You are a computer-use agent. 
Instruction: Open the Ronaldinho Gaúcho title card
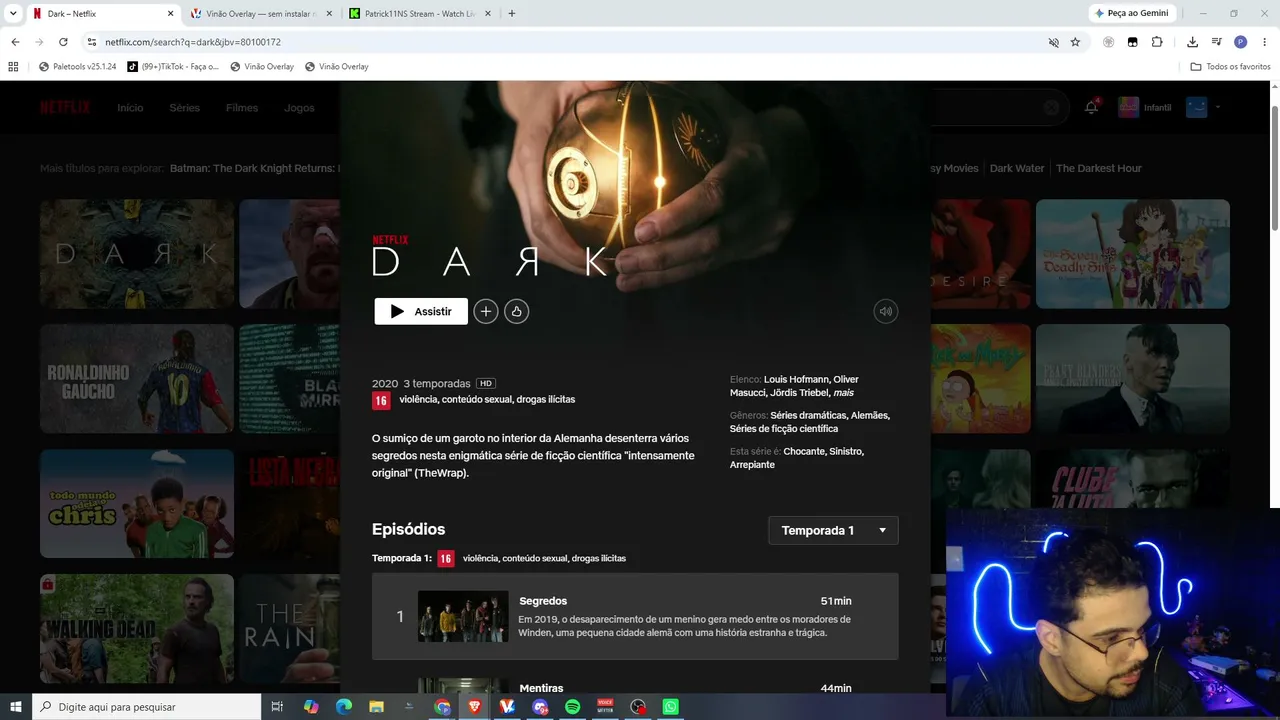pyautogui.click(x=137, y=379)
